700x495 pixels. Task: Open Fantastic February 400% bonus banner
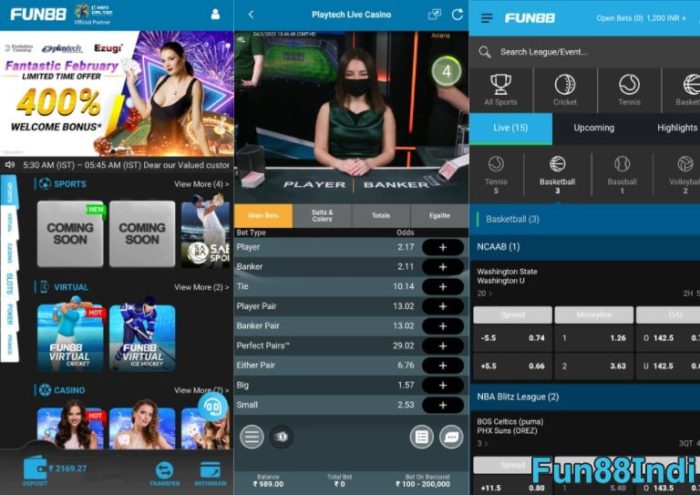[117, 93]
